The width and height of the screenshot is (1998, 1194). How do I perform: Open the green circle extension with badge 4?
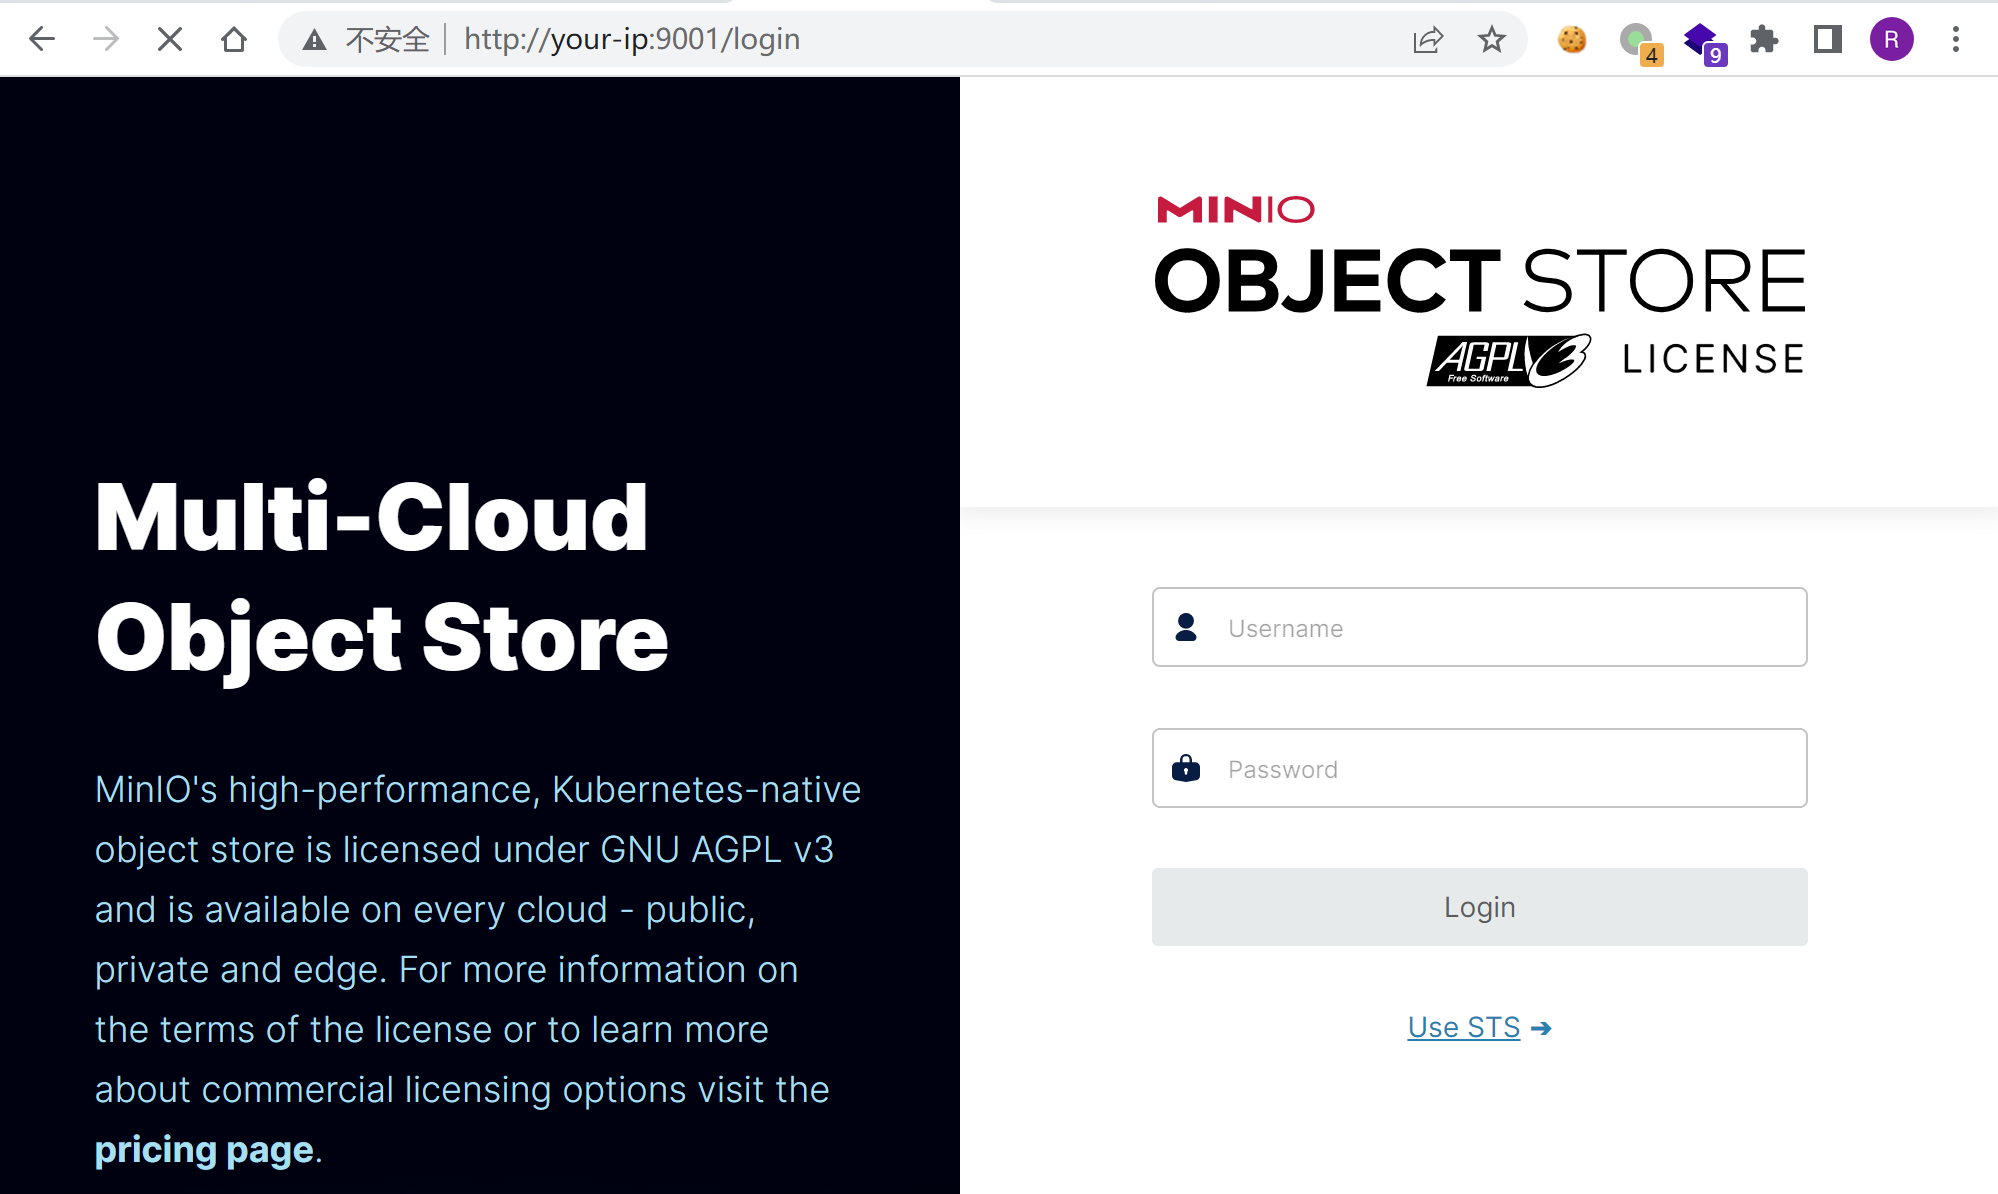click(1638, 41)
